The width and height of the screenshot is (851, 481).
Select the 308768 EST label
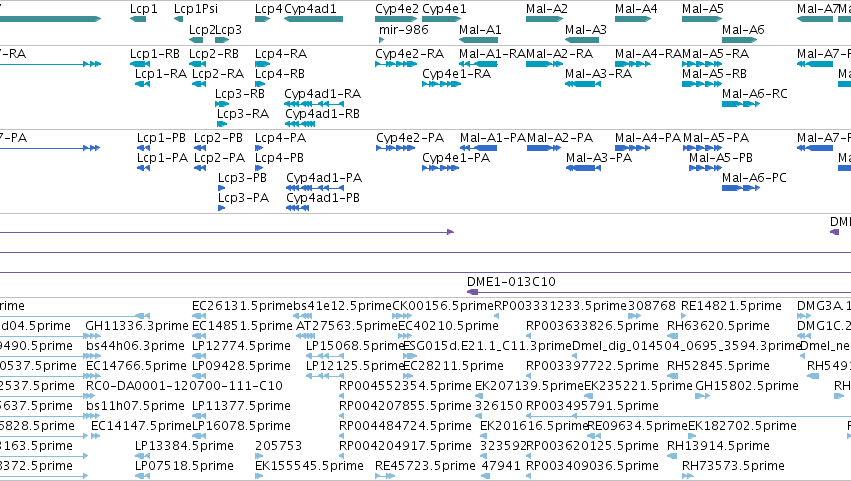tap(652, 306)
